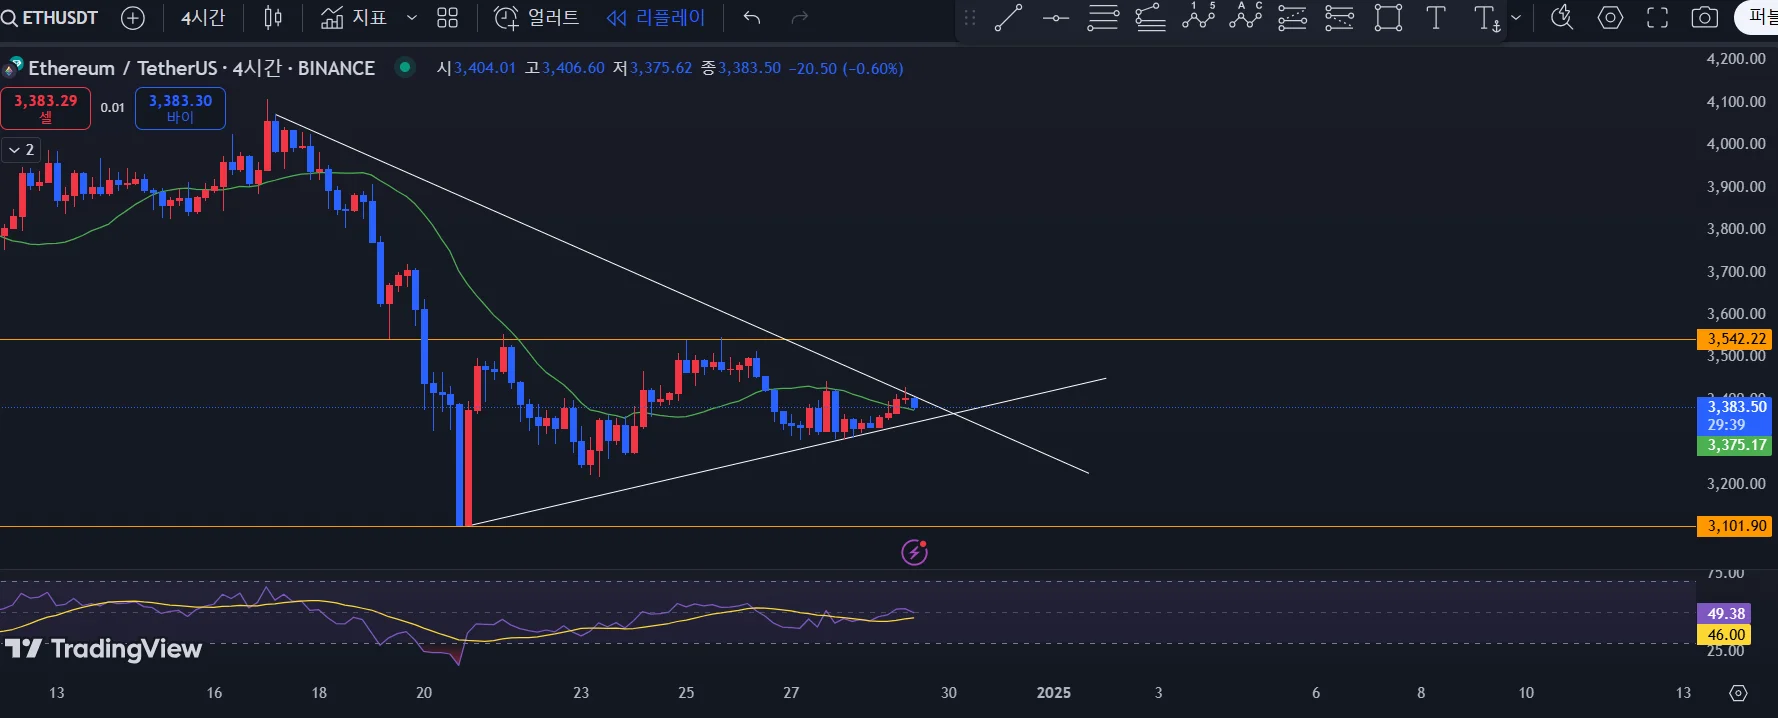This screenshot has height=718, width=1778.
Task: Select the Anchored Text tool
Action: (x=1486, y=18)
